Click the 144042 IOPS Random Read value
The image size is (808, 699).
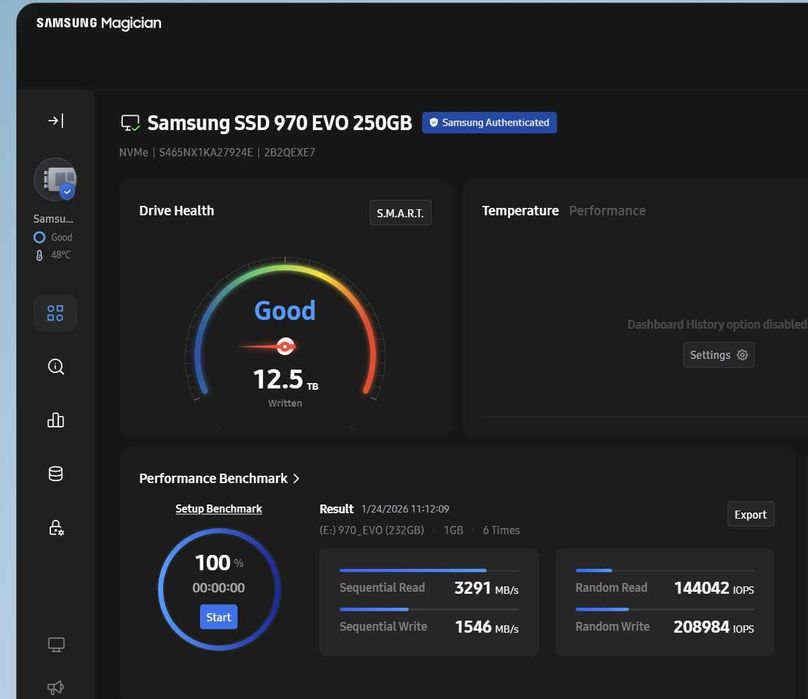tap(714, 588)
